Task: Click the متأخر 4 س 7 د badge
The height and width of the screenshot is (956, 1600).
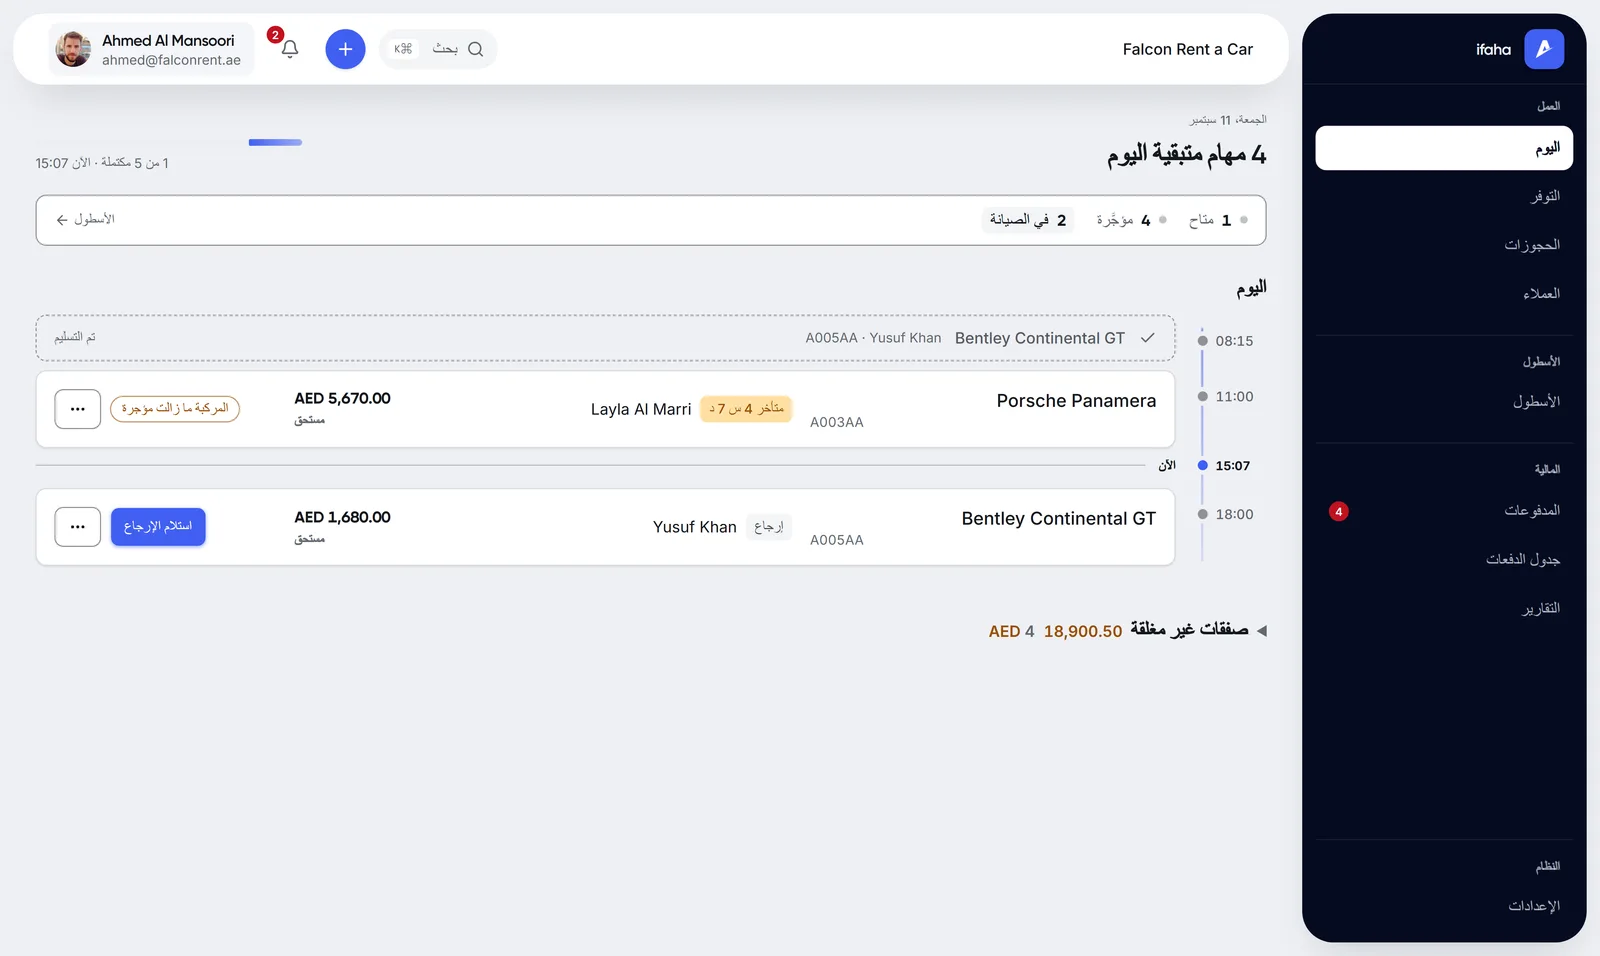Action: click(746, 409)
